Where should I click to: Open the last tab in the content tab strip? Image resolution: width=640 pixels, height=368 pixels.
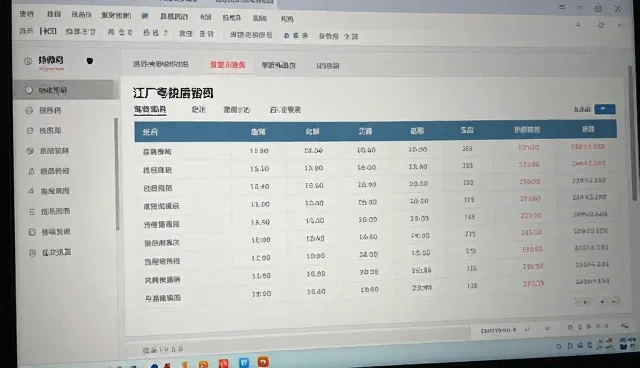[328, 66]
